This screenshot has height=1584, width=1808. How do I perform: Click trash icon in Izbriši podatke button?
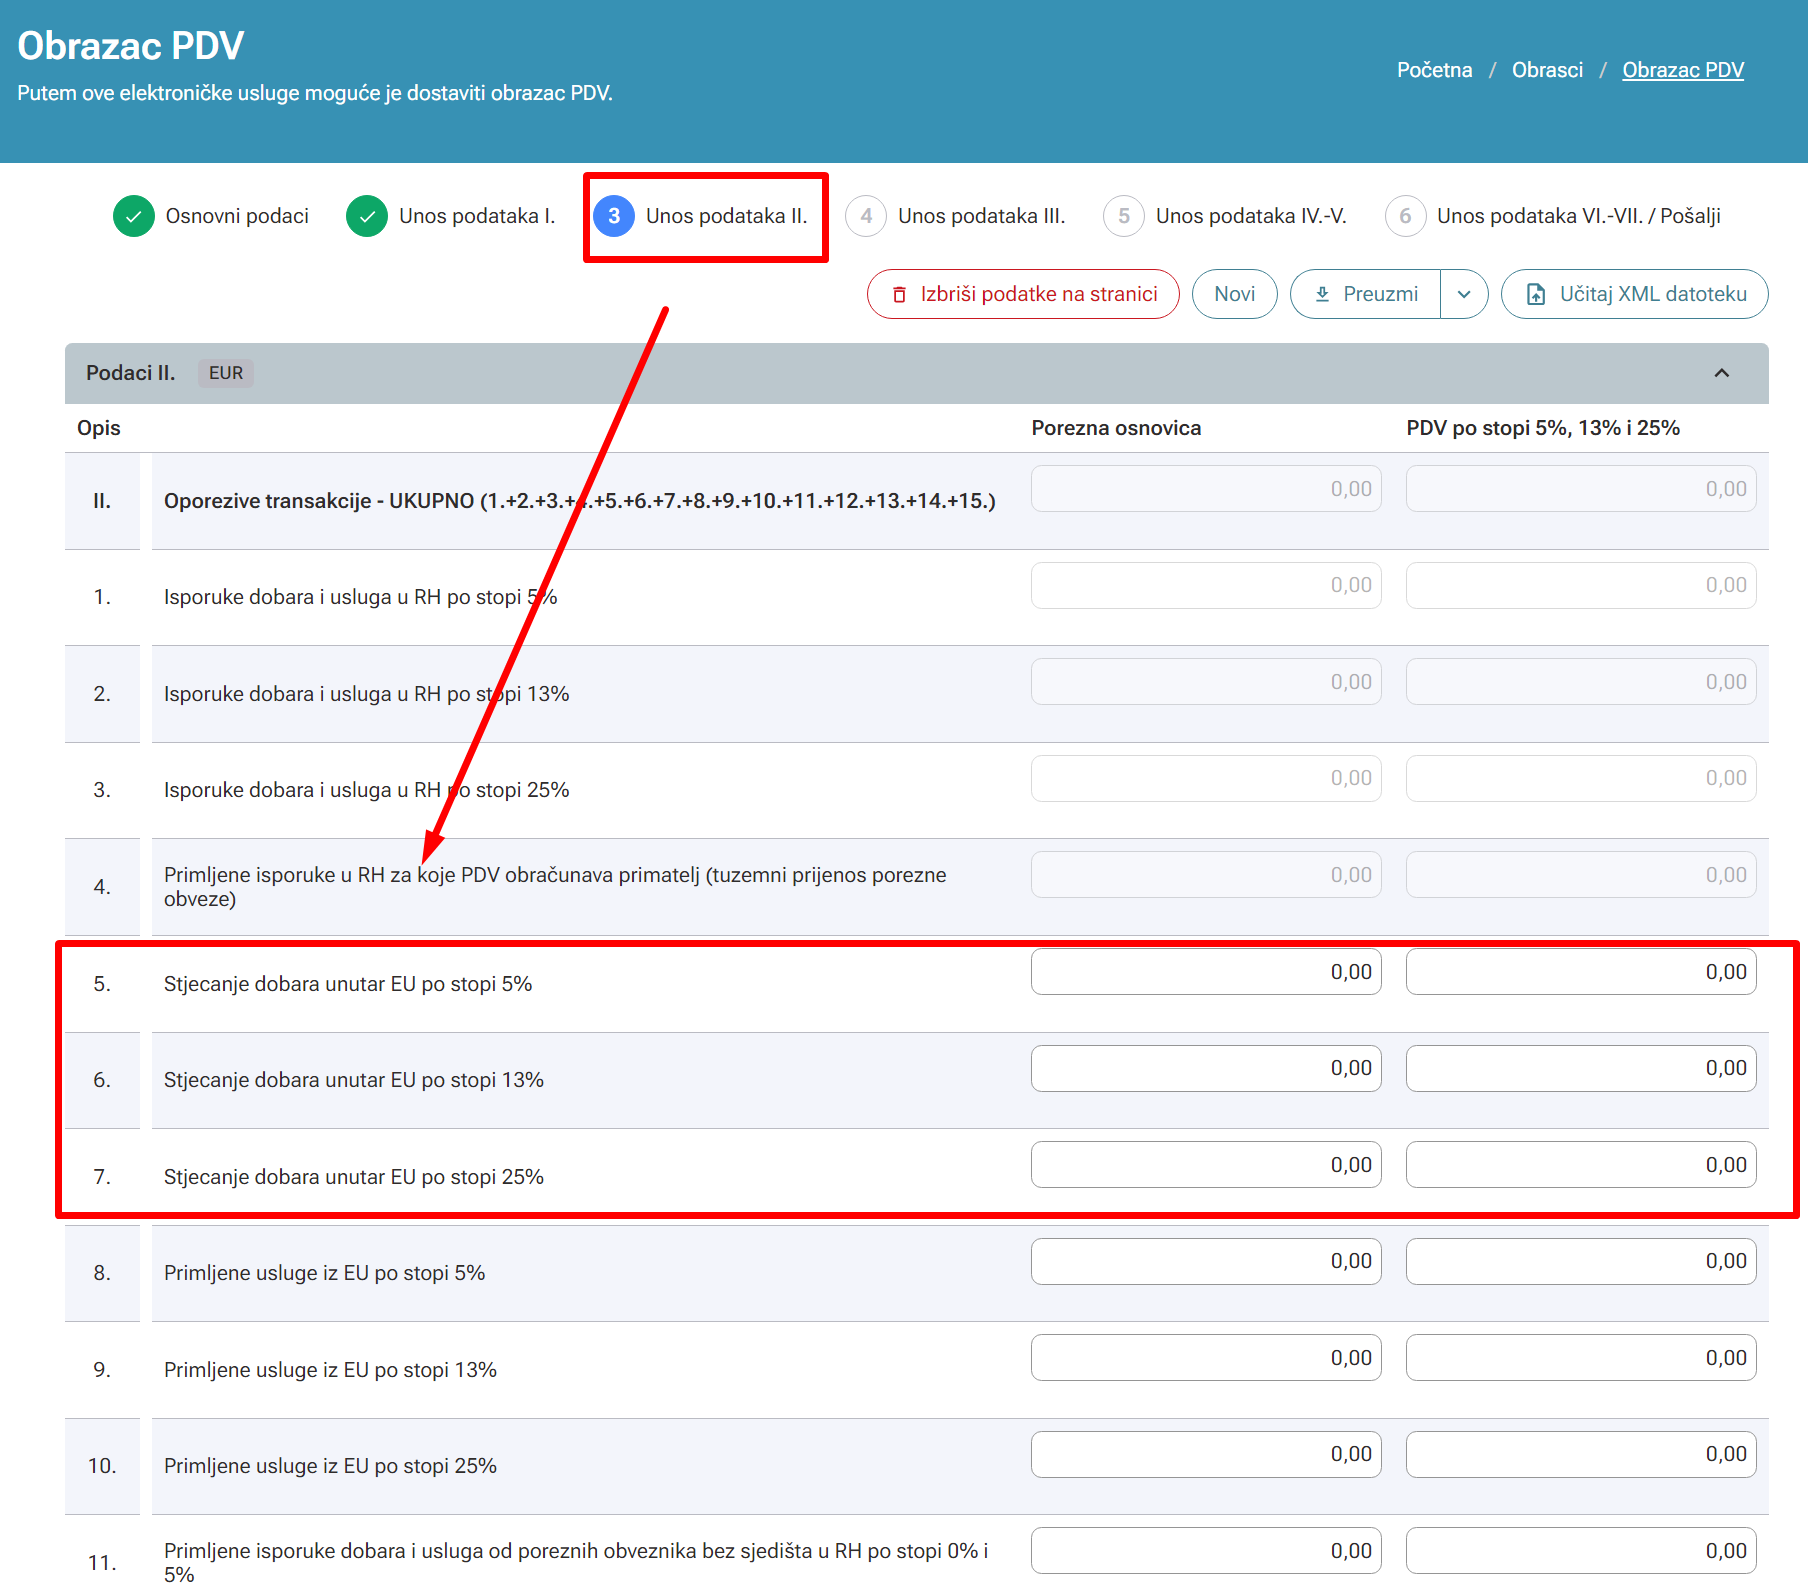(899, 294)
